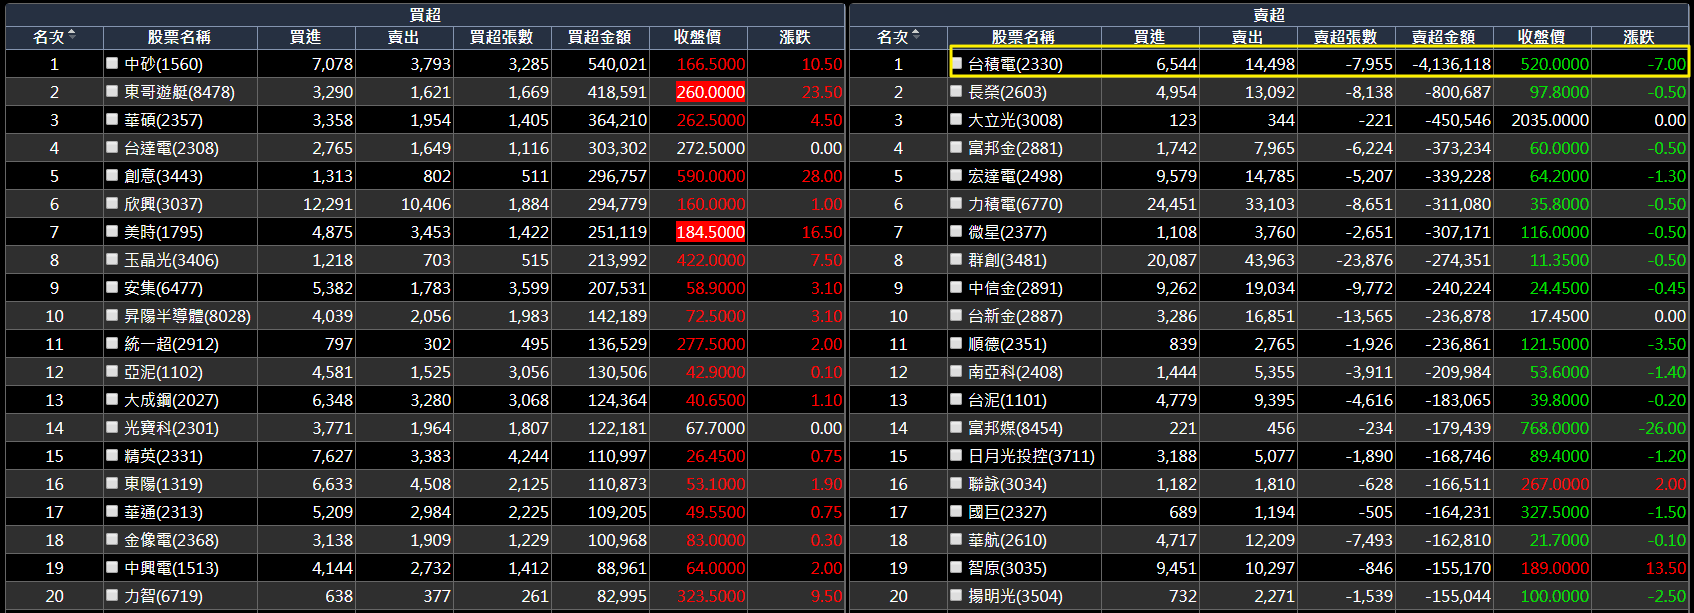Open stock 長榮(2603)

pos(1007,92)
